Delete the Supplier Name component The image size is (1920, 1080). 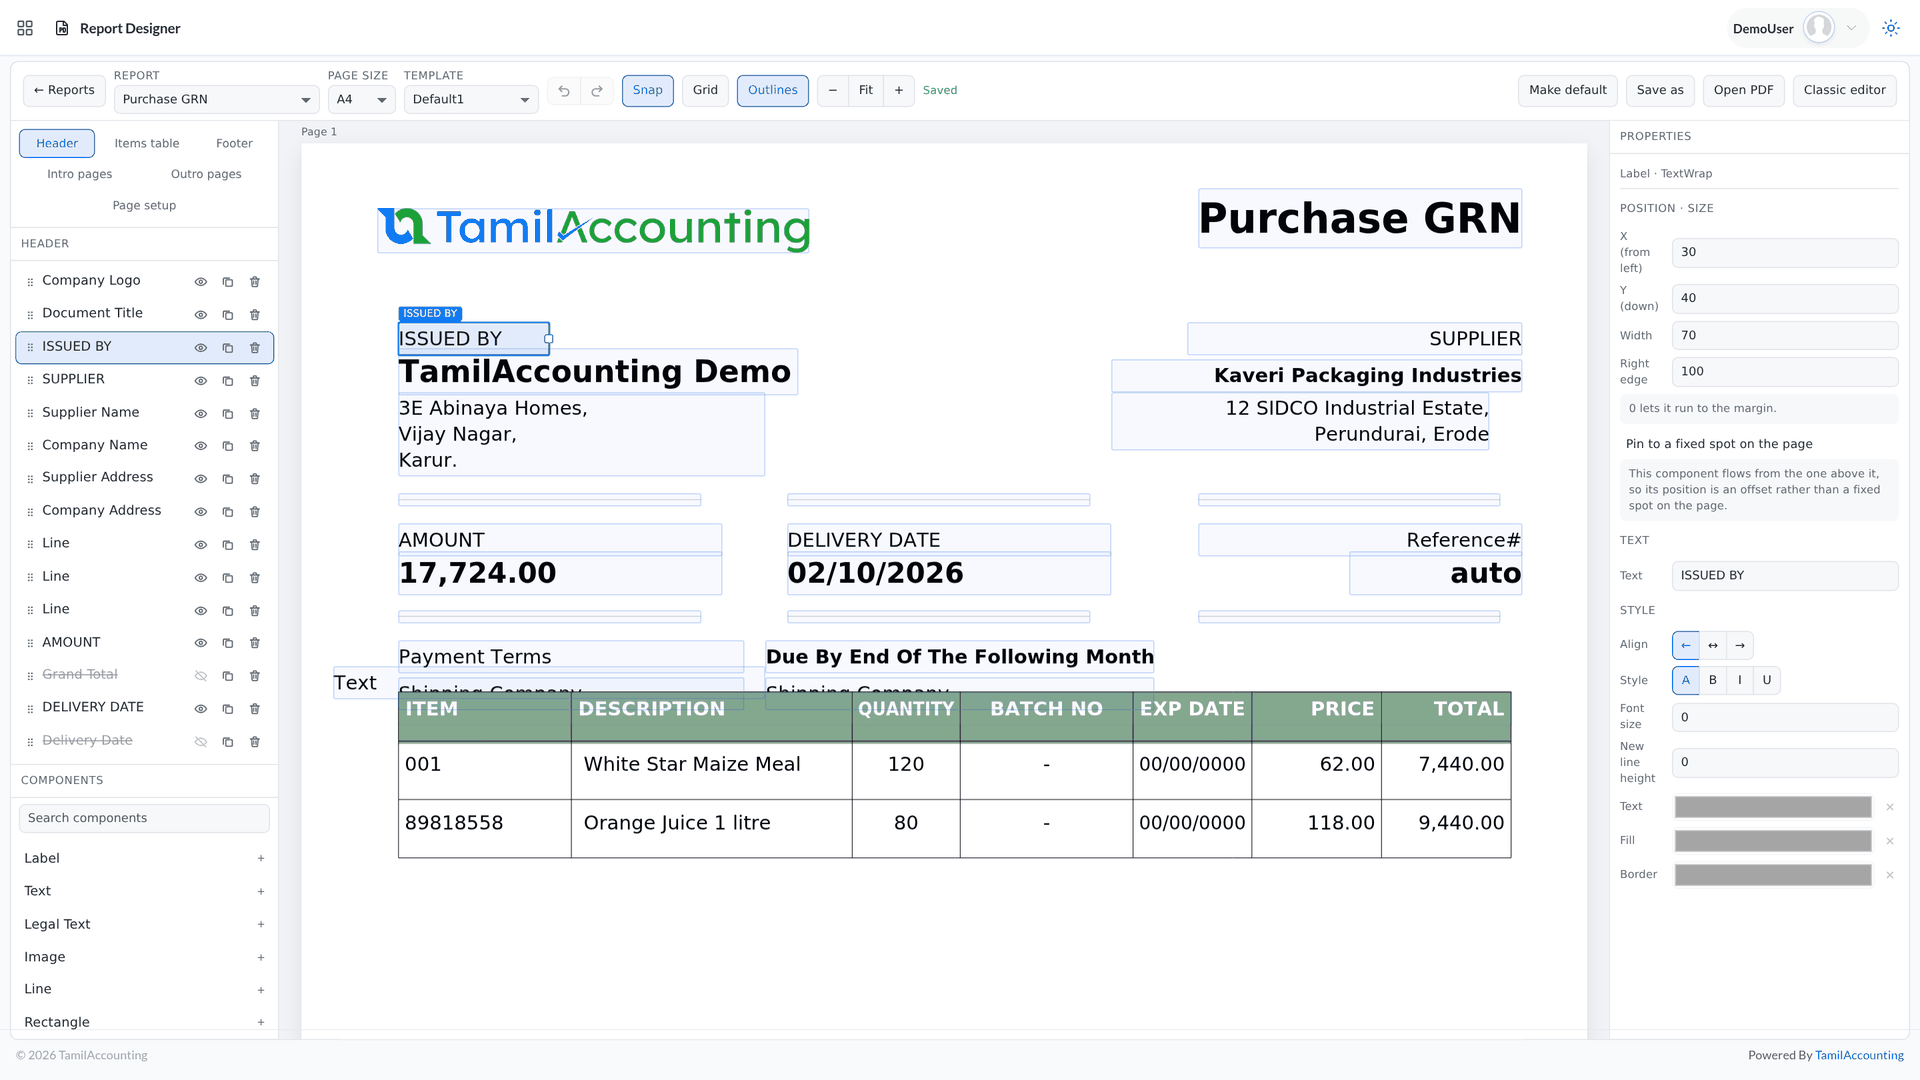coord(255,413)
